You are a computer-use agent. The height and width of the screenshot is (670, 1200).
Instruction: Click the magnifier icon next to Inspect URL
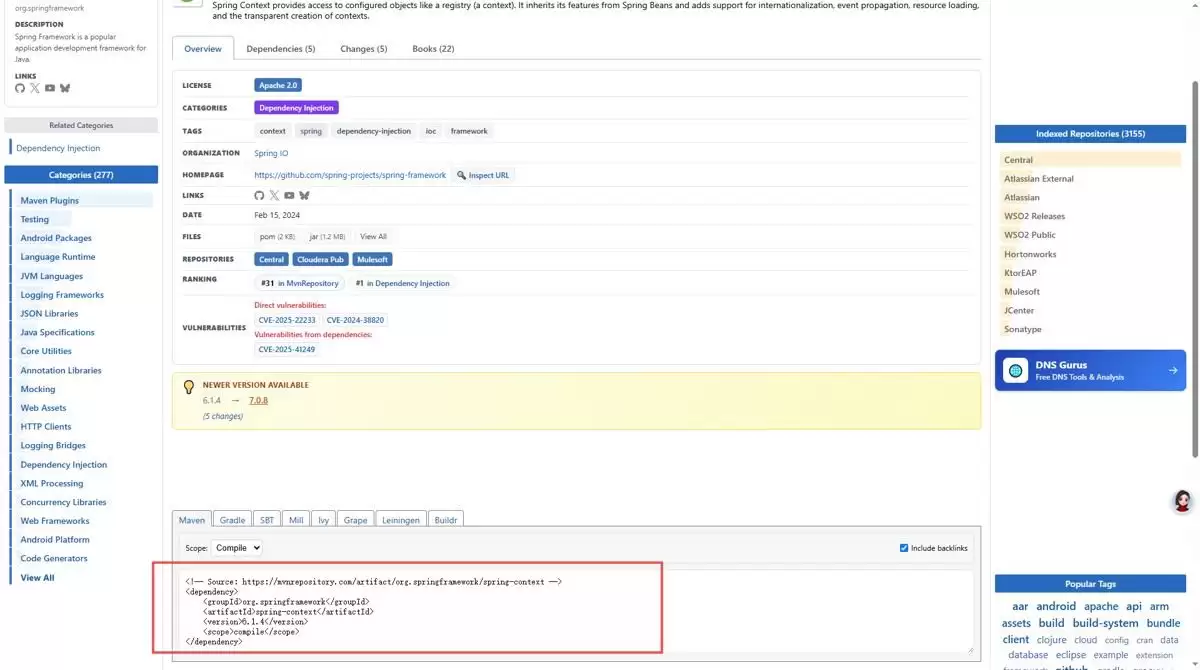point(461,175)
